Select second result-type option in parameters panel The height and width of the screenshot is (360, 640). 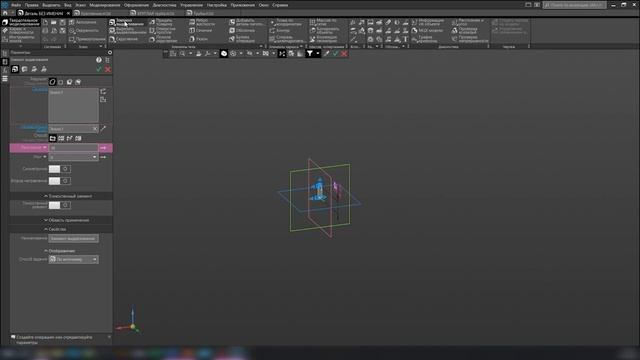point(61,82)
